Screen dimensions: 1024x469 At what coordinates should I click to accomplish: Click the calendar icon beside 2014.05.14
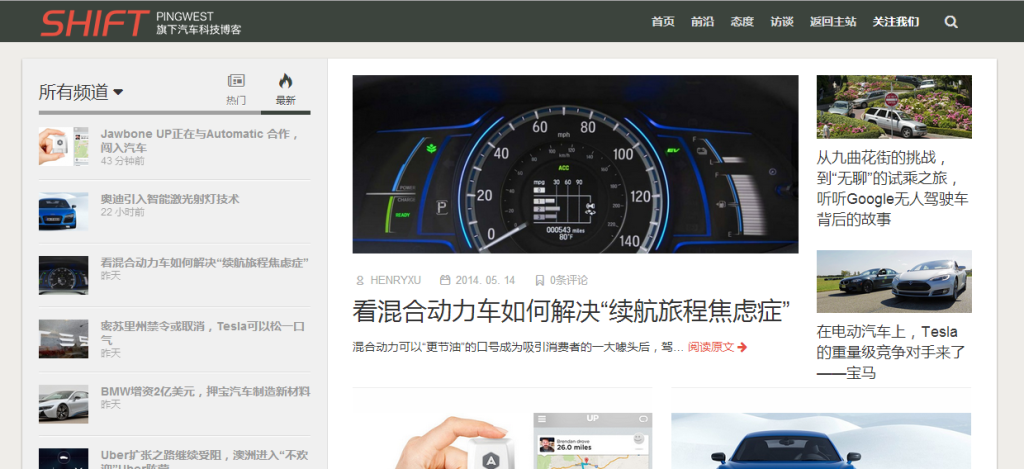click(x=445, y=280)
